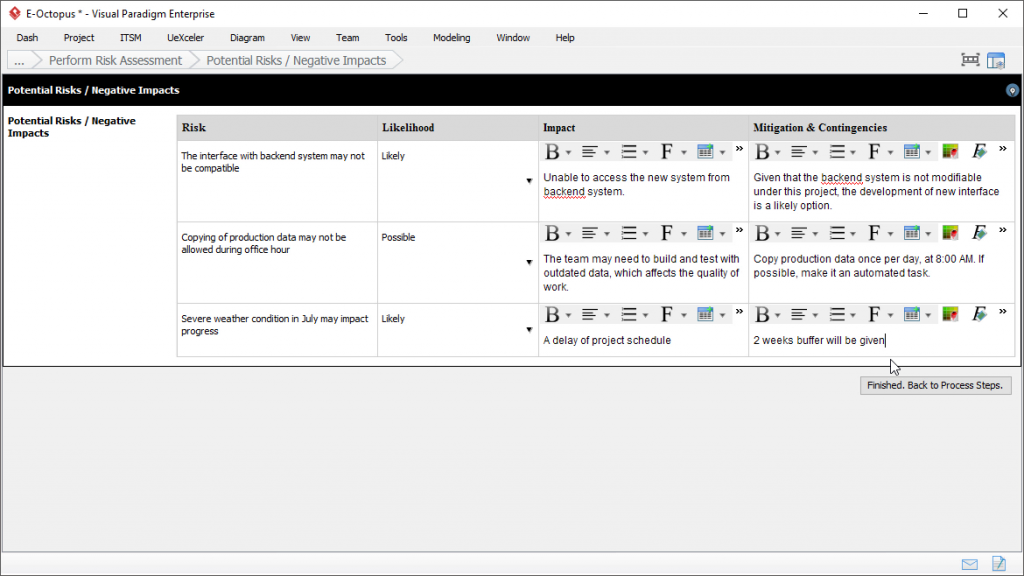Viewport: 1024px width, 576px height.
Task: Open the Modeling menu
Action: tap(451, 38)
